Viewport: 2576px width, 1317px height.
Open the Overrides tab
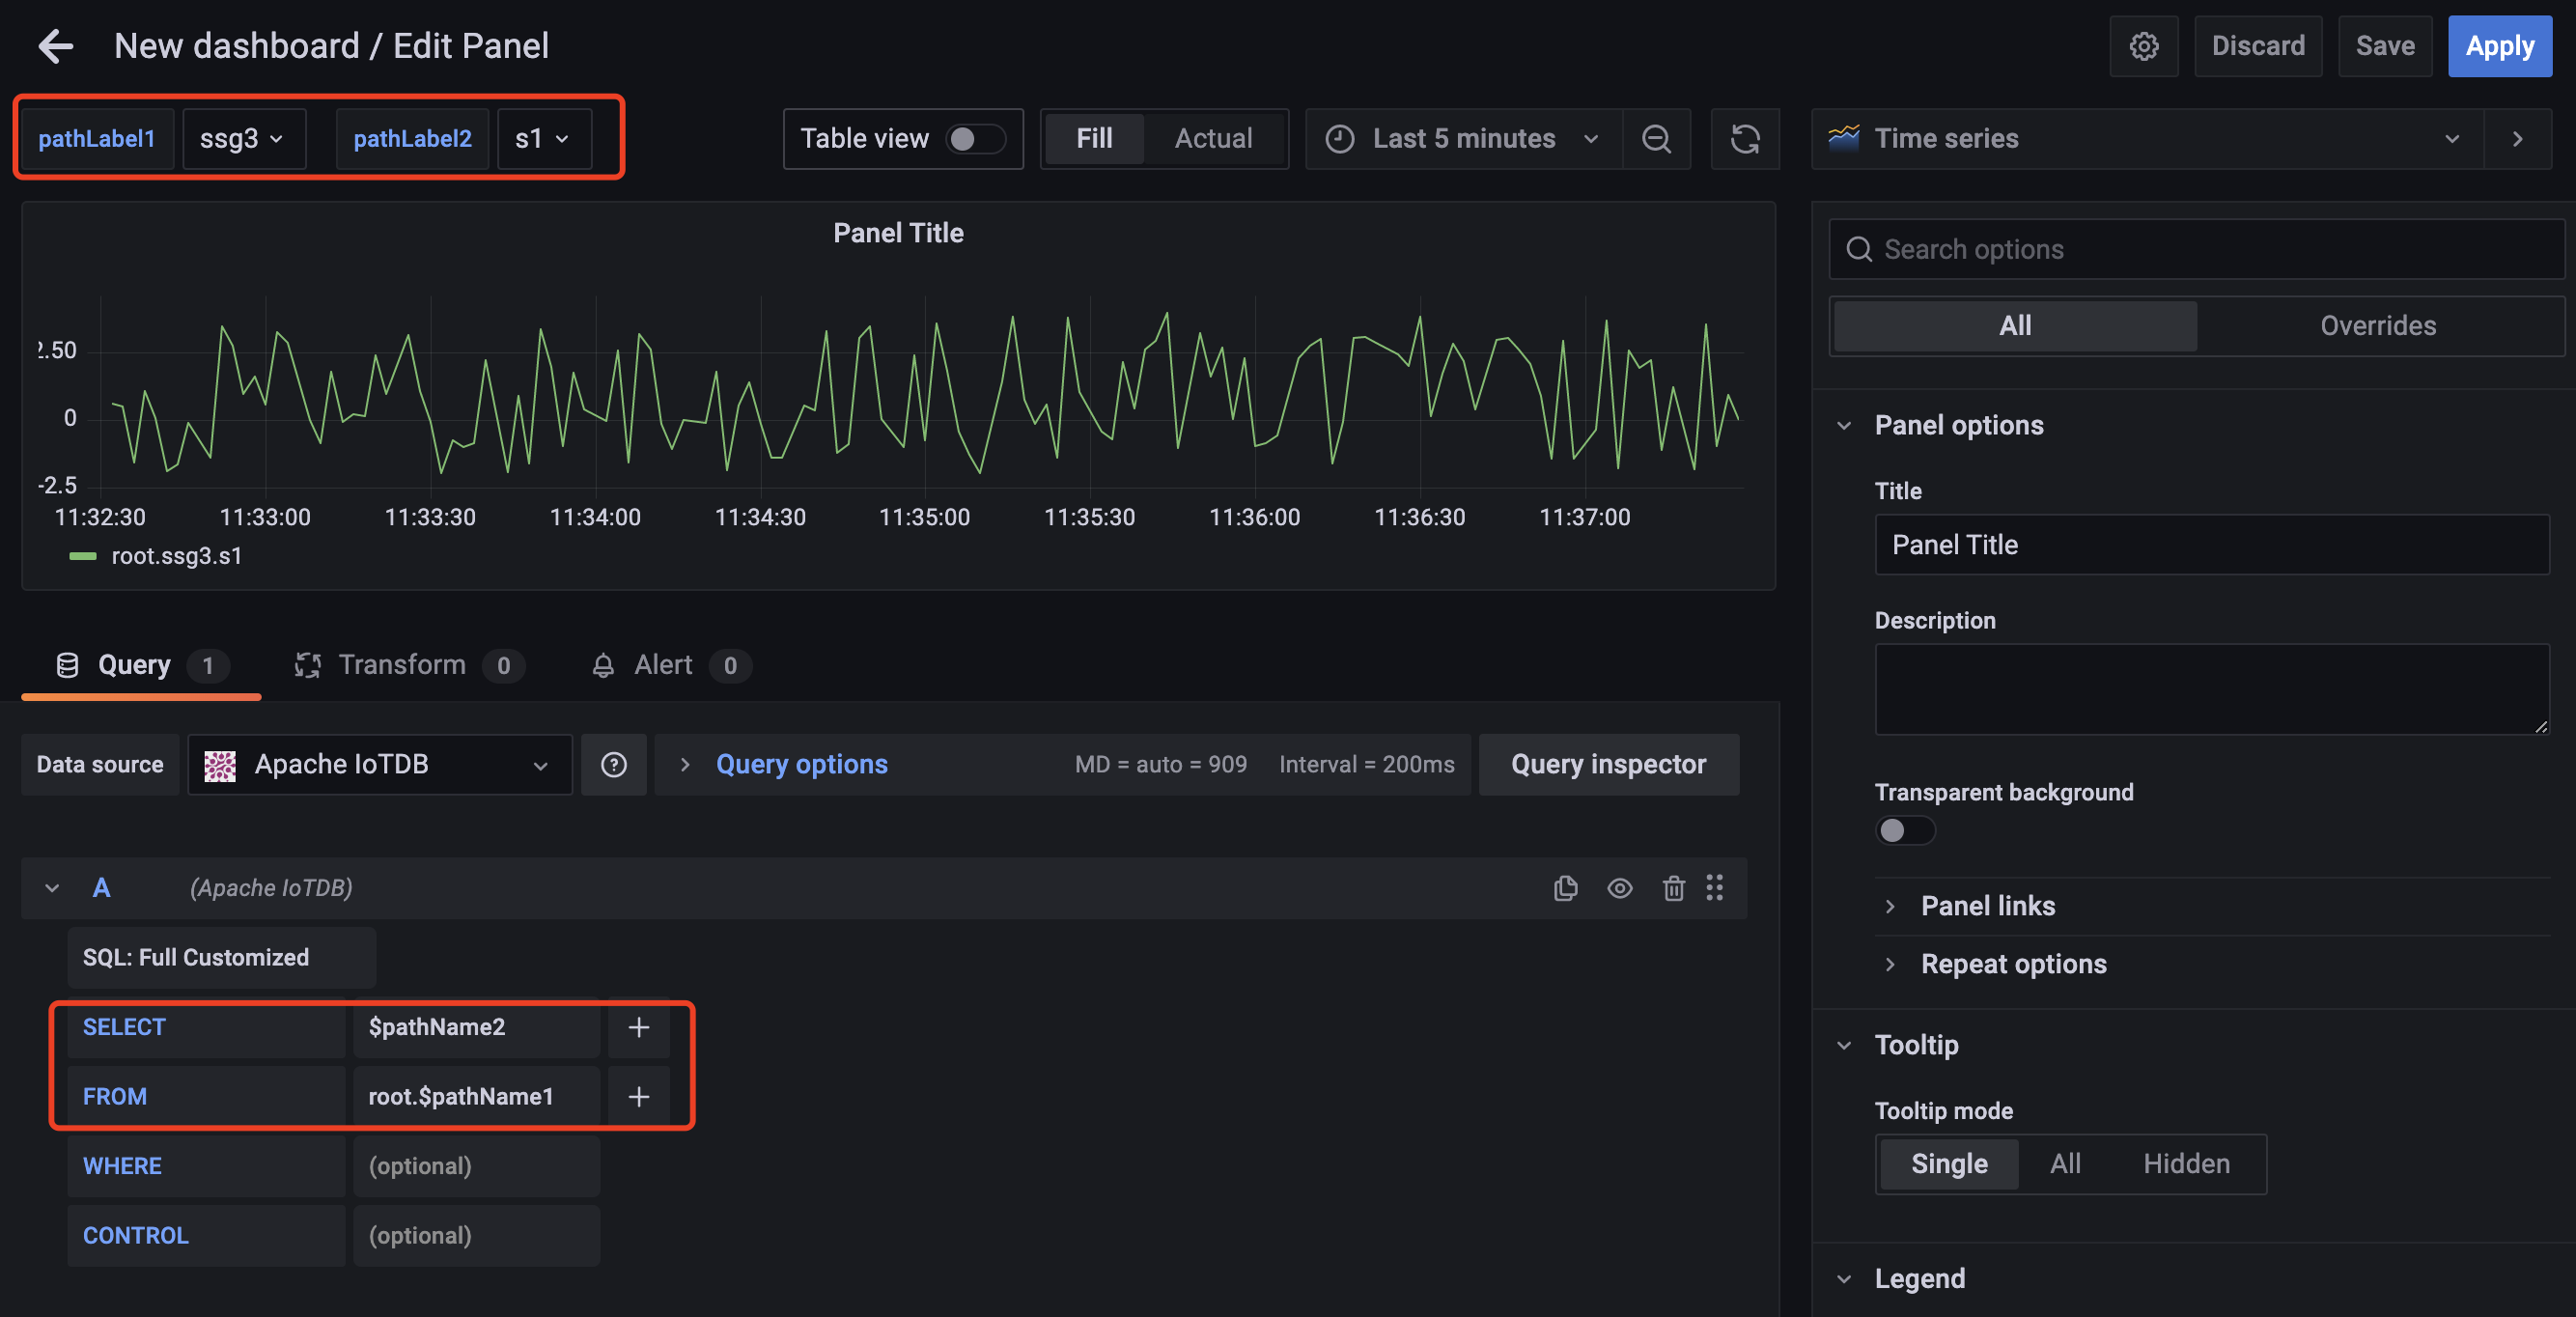pos(2377,326)
